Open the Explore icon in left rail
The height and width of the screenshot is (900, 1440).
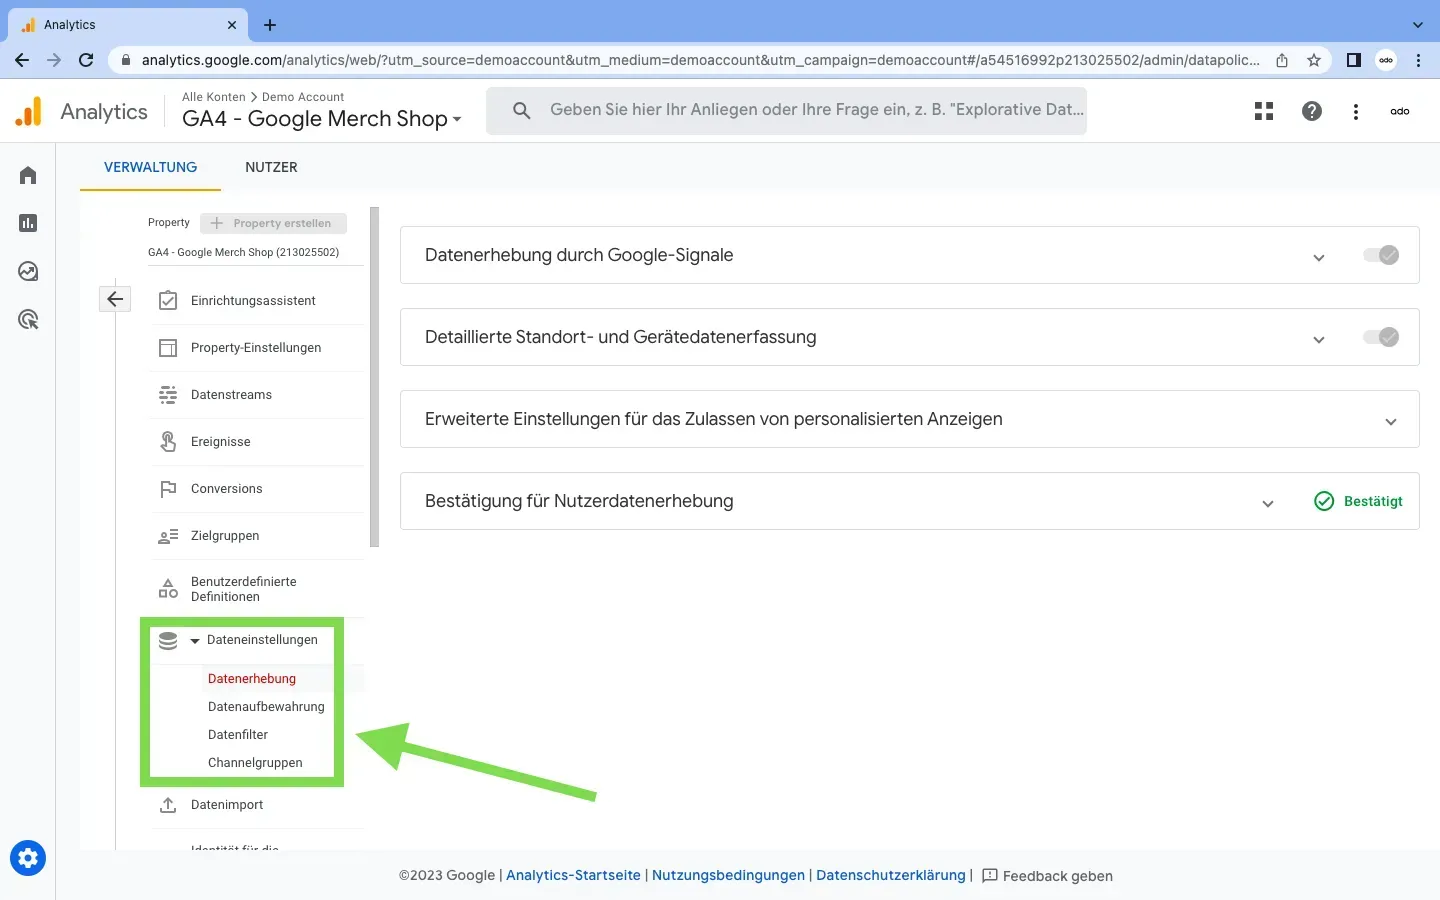coord(28,271)
